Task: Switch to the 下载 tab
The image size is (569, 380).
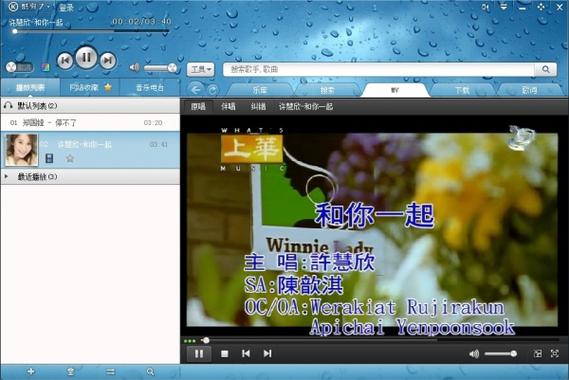Action: [462, 90]
